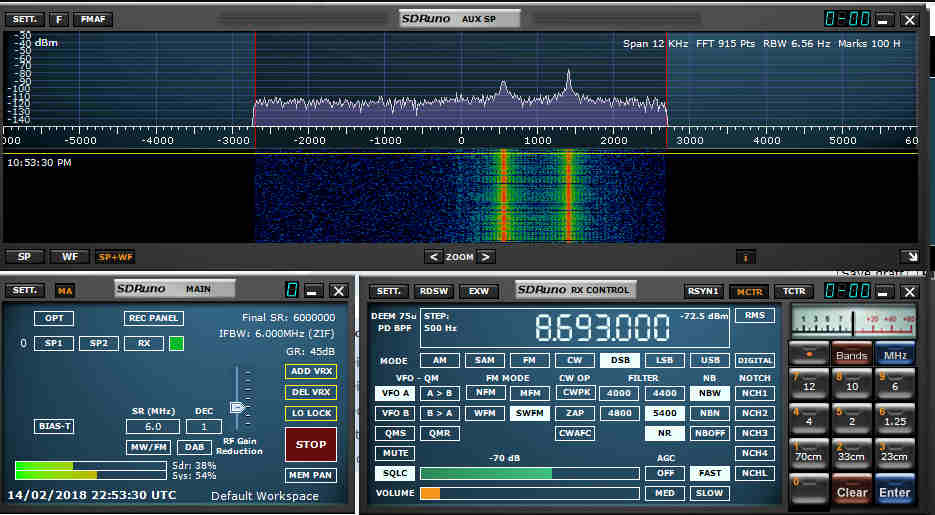Click the keypad Clear button
The height and width of the screenshot is (515, 935).
tap(852, 490)
